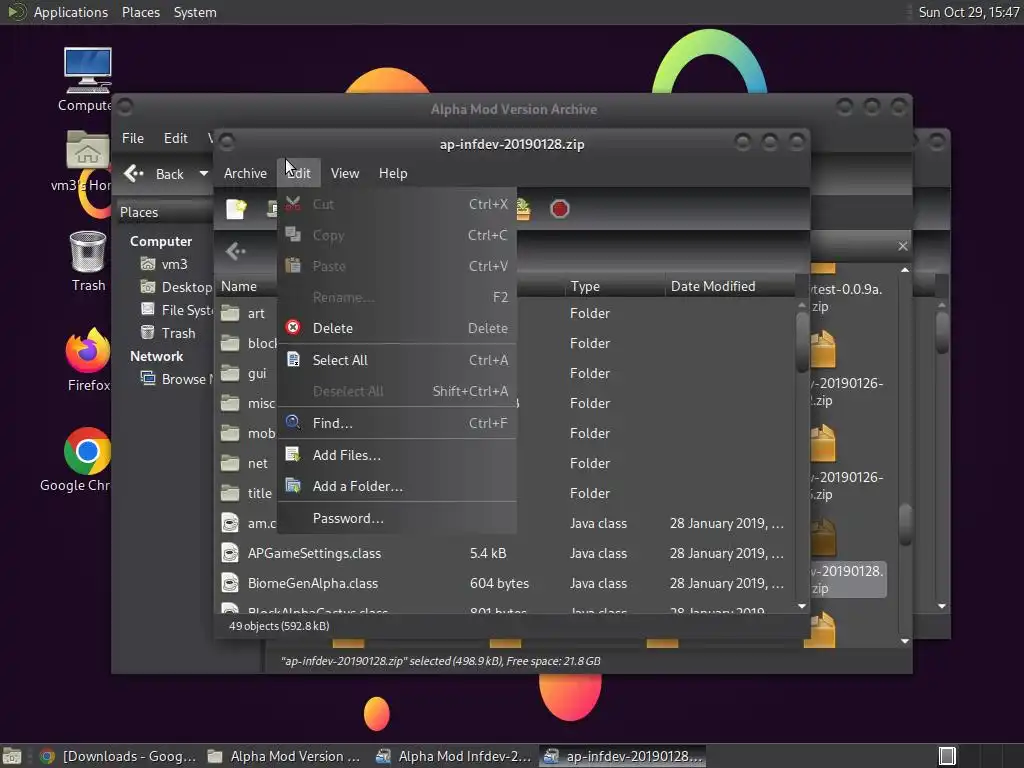Click the clock showing Sun Oct 29, 15:47

[x=968, y=12]
